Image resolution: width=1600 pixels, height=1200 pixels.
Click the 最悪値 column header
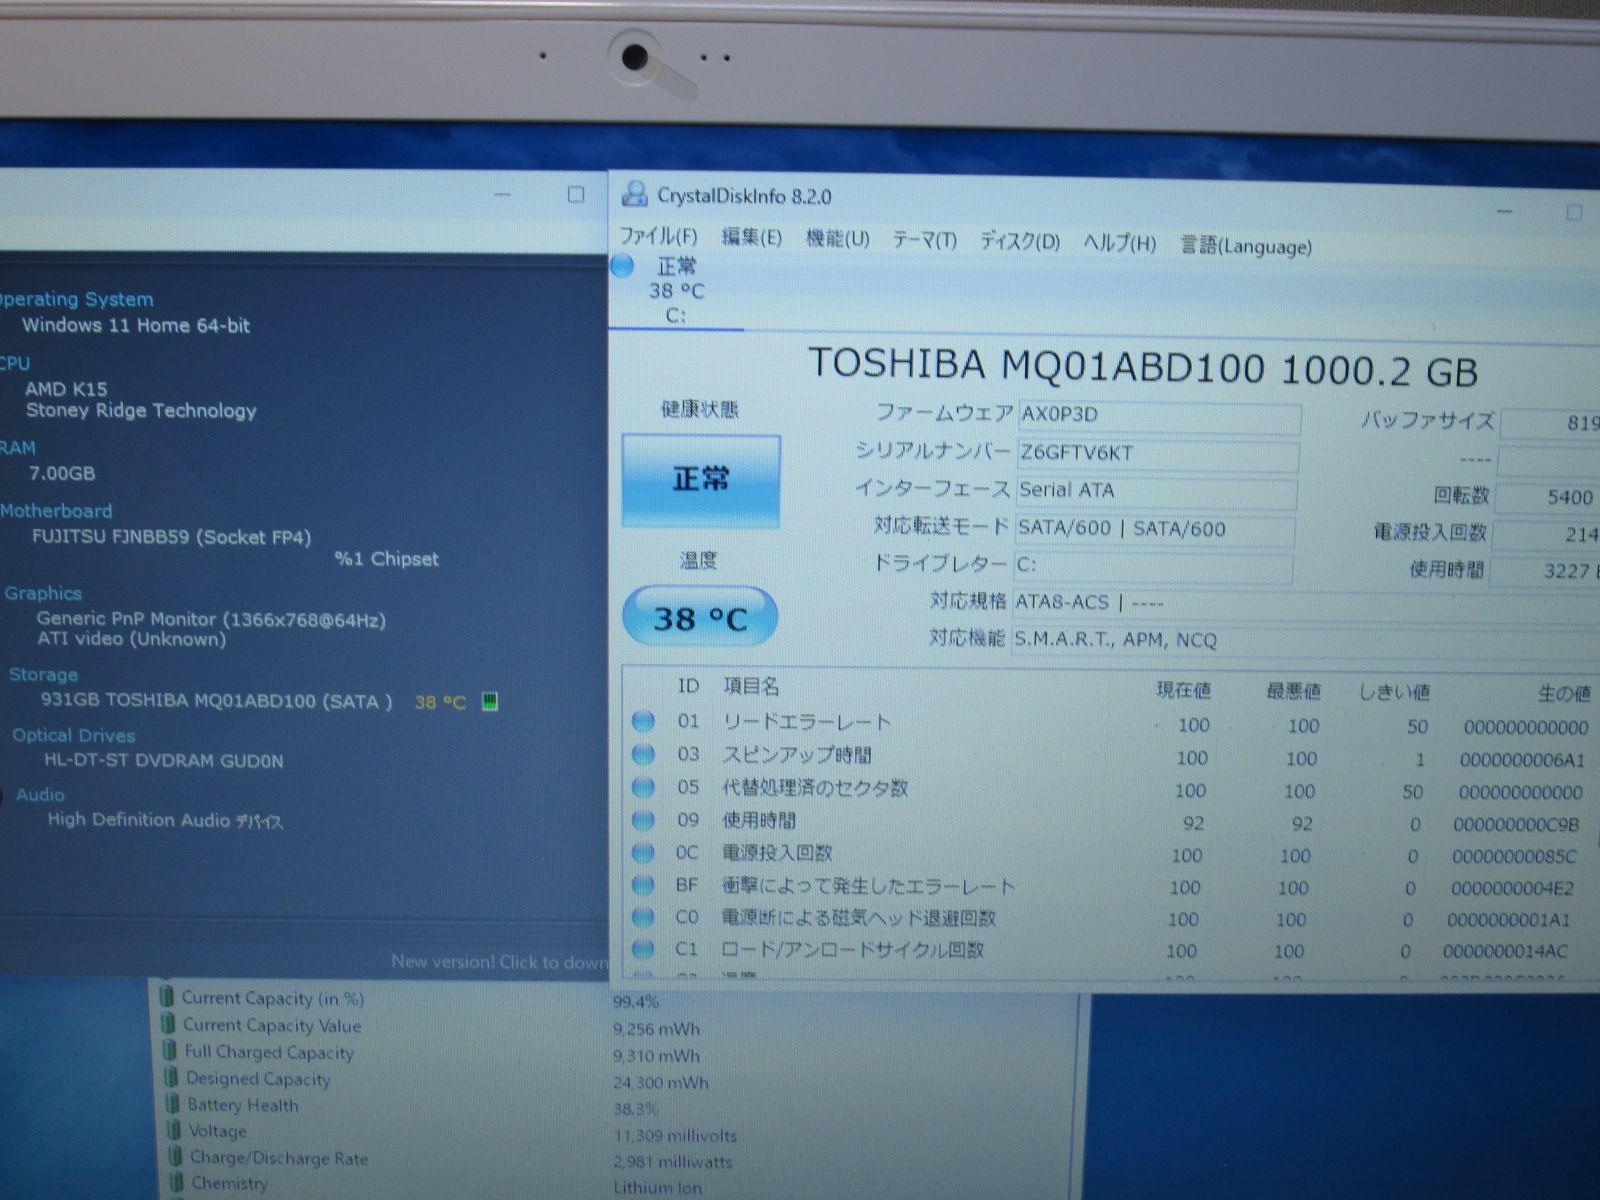[1293, 691]
